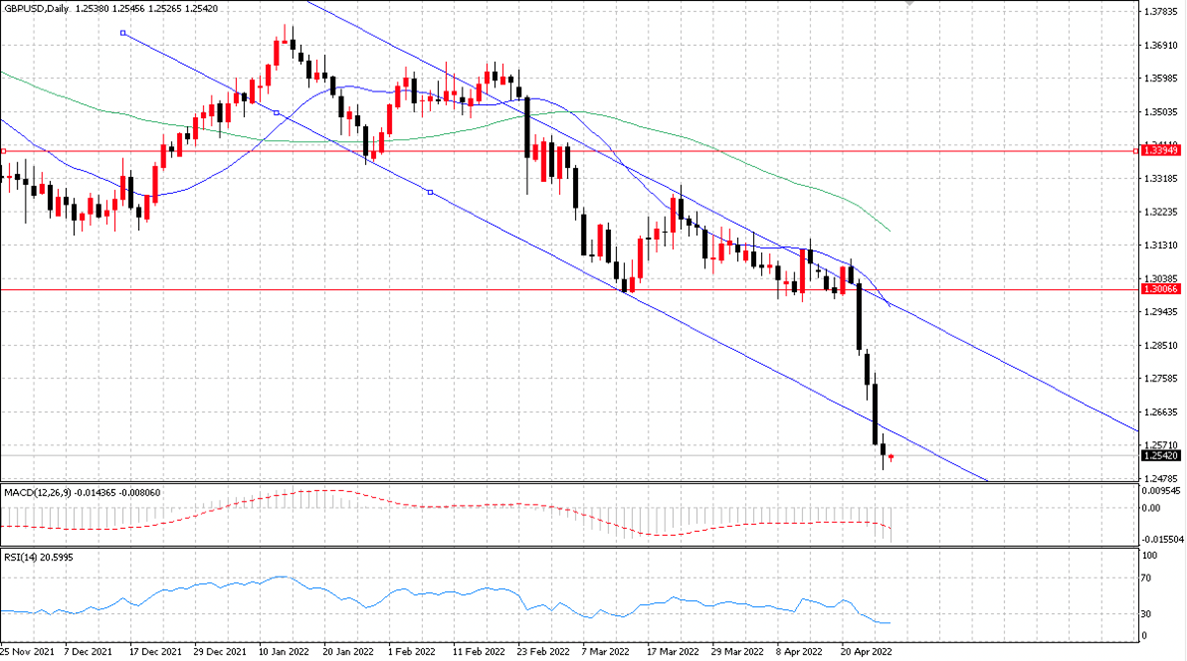Click the 23 Feb 2022 date on the time axis
Image resolution: width=1187 pixels, height=661 pixels.
tap(543, 651)
